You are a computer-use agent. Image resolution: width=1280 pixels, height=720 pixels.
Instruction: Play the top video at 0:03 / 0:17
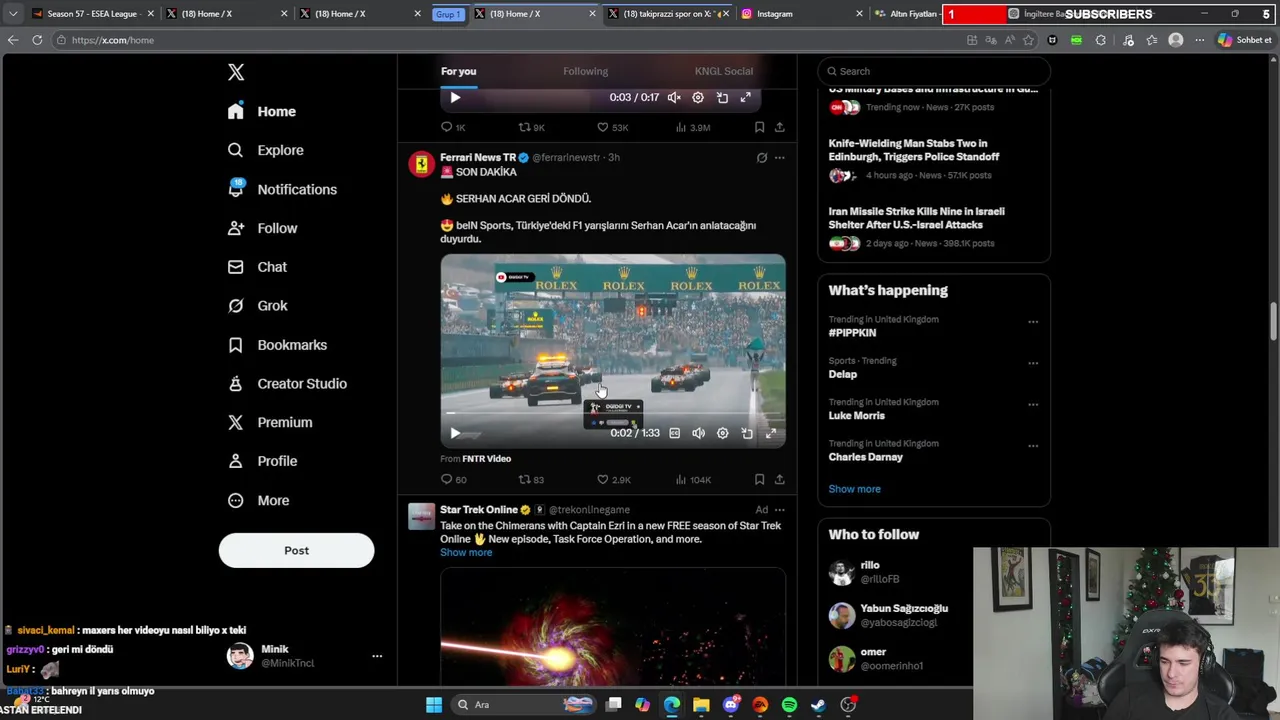tap(455, 97)
